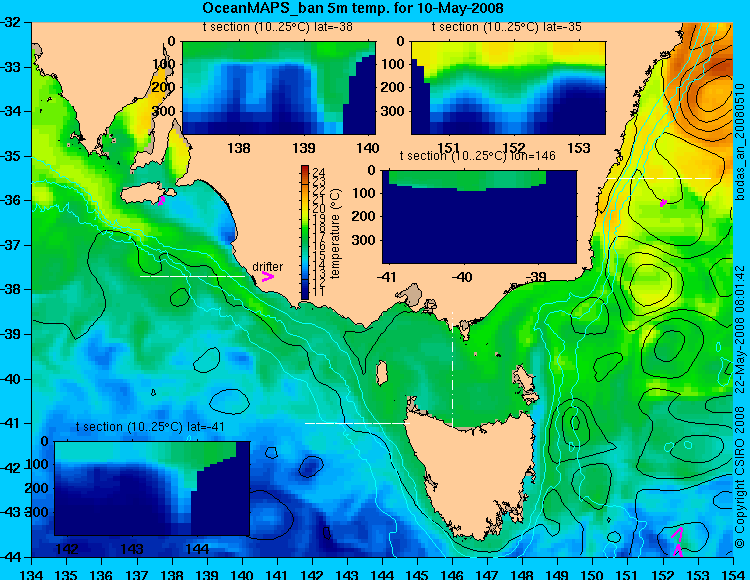This screenshot has height=580, width=750.
Task: Click the map title "OceanMAPS_ban 5m temp. for 10-May-2008"
Action: tap(353, 8)
